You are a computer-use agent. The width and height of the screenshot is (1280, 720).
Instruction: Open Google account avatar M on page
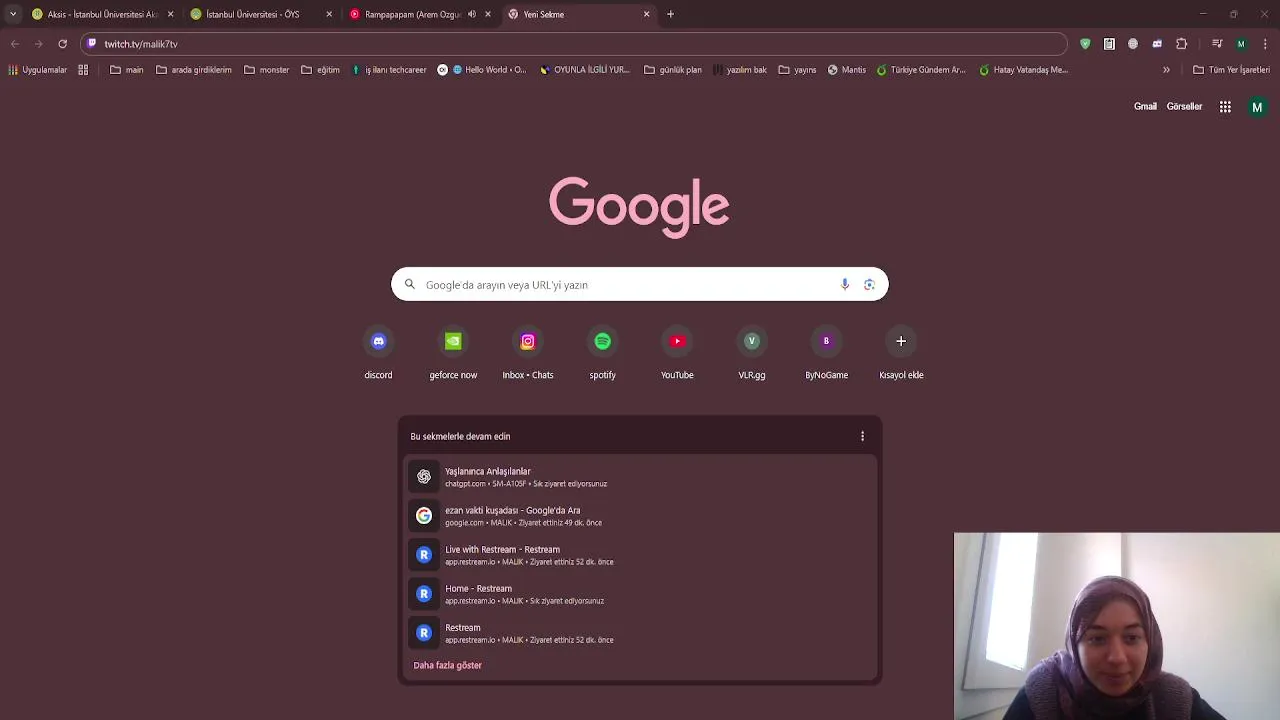tap(1257, 107)
